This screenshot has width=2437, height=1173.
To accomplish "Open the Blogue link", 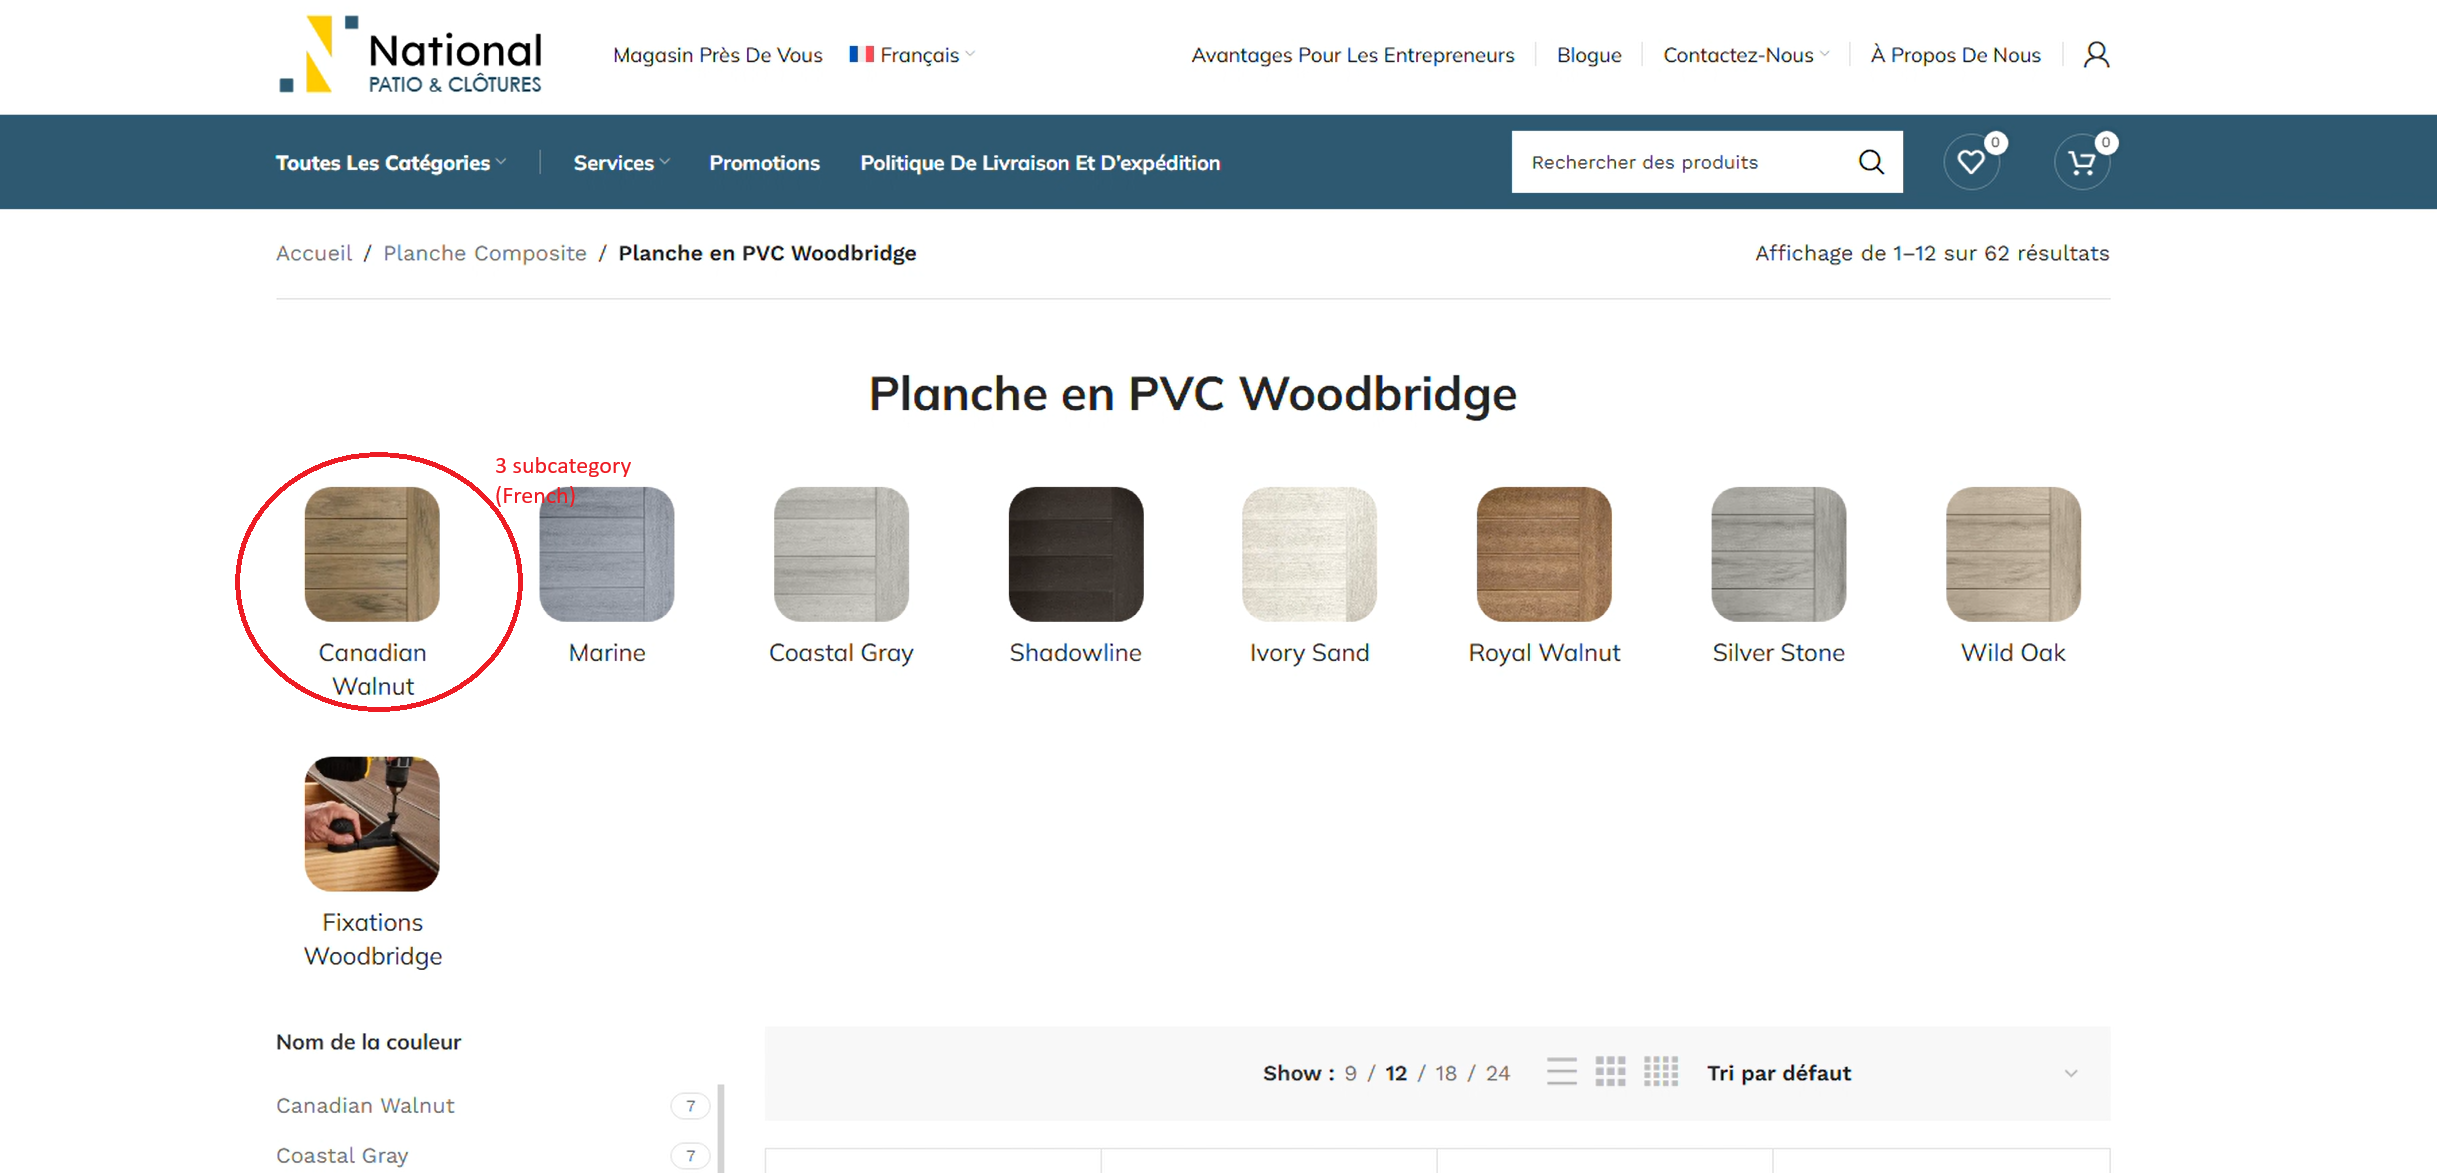I will pyautogui.click(x=1588, y=55).
